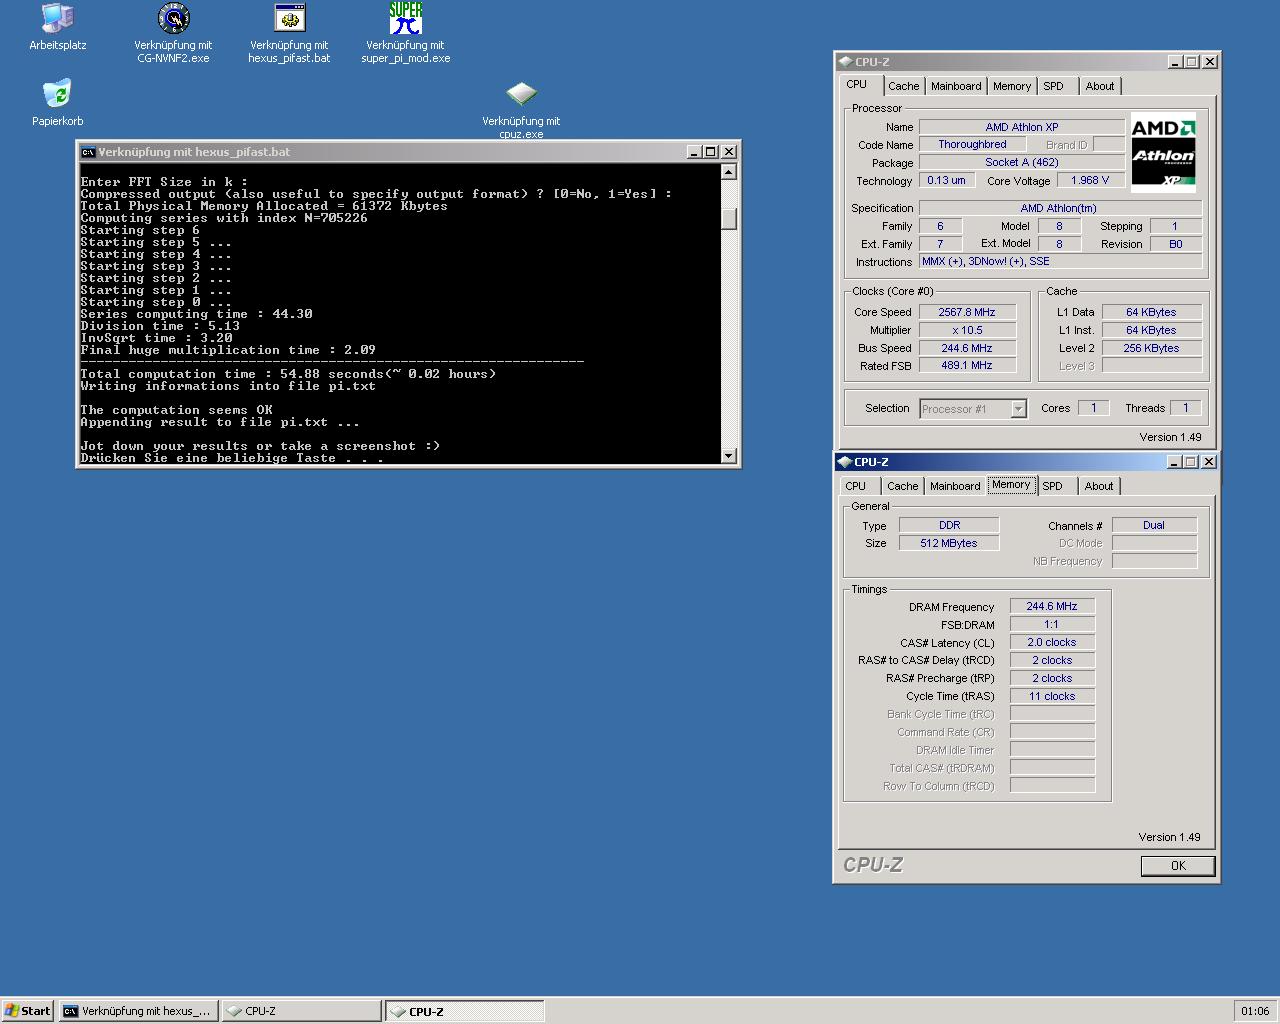
Task: Click the FSB:DRAM ratio value 1:1
Action: (x=1052, y=624)
